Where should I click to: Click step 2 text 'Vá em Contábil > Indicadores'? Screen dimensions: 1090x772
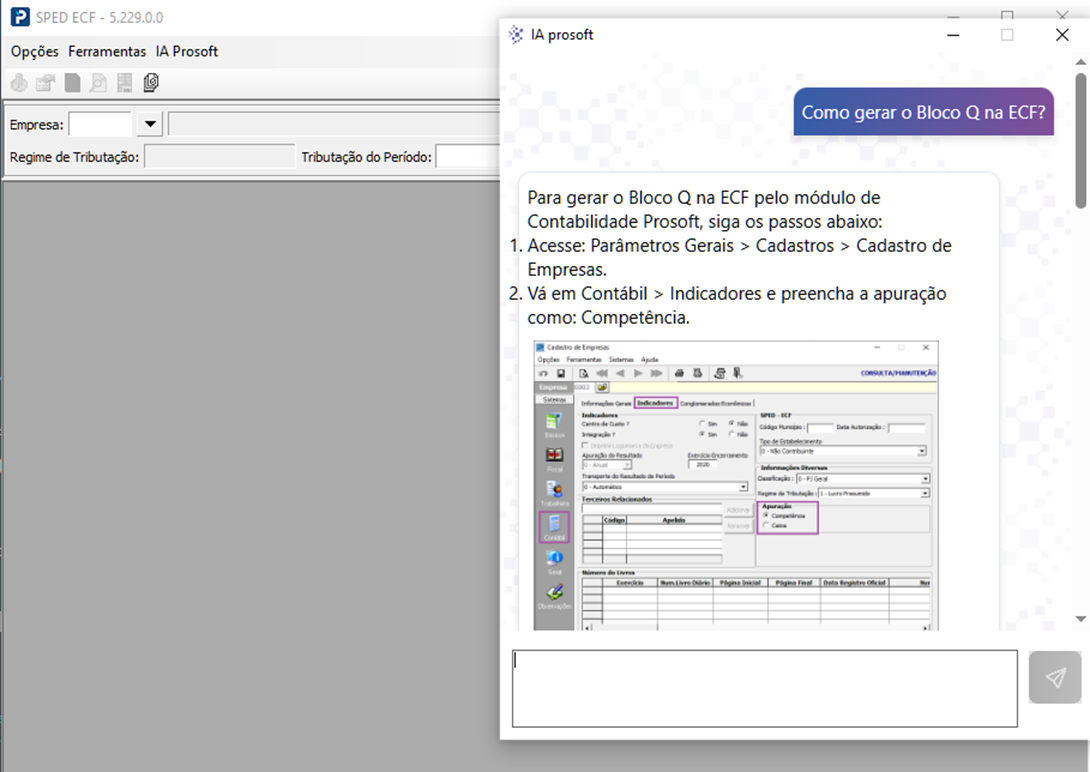[x=737, y=306]
